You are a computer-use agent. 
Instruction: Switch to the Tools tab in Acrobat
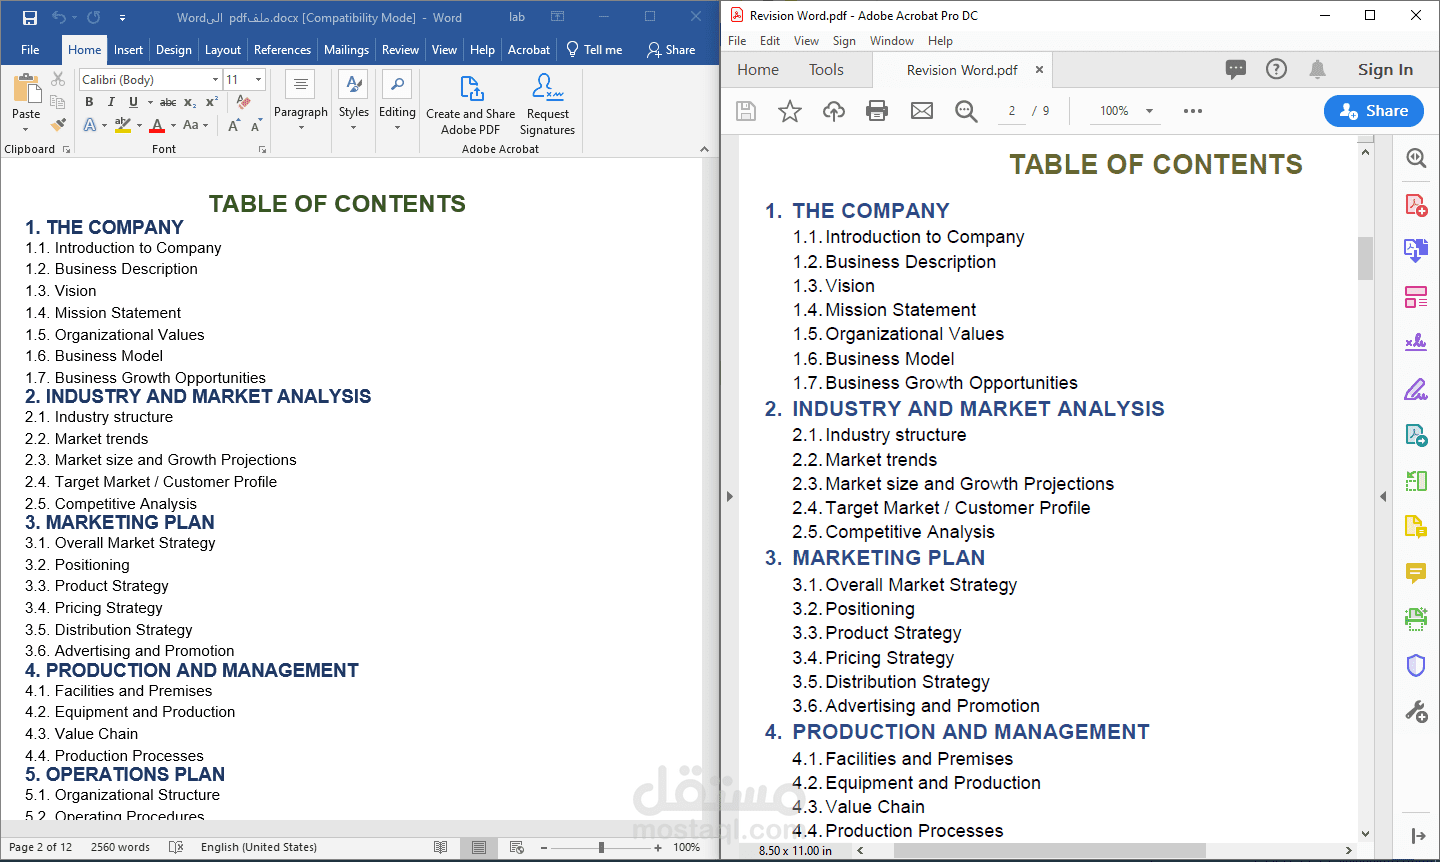tap(826, 69)
